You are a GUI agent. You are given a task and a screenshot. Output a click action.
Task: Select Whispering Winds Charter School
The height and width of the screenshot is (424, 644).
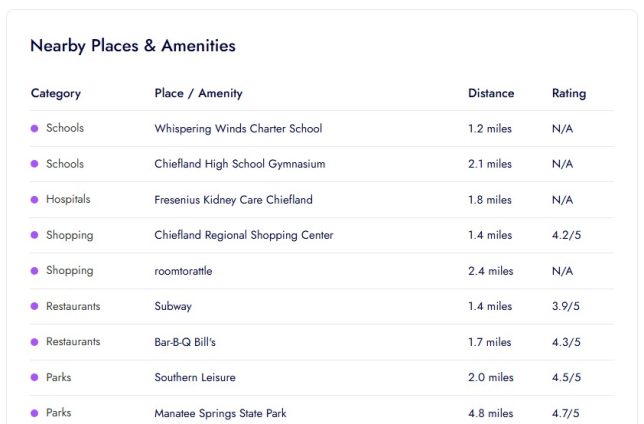pyautogui.click(x=238, y=129)
